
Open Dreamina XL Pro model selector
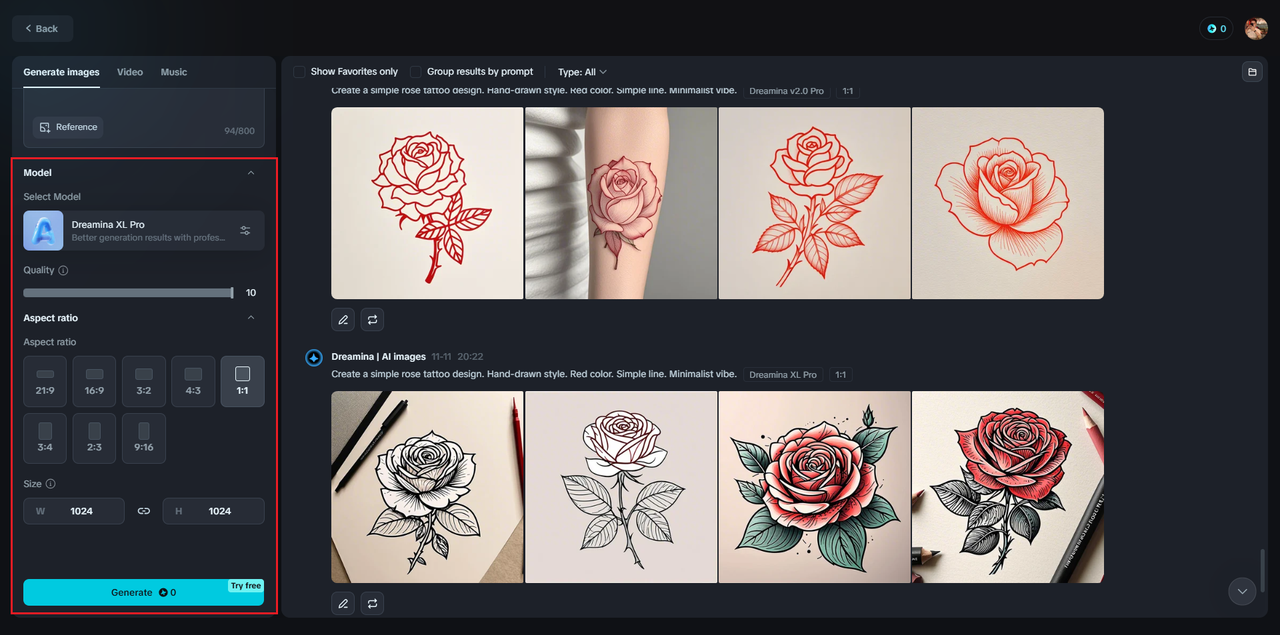pyautogui.click(x=144, y=230)
